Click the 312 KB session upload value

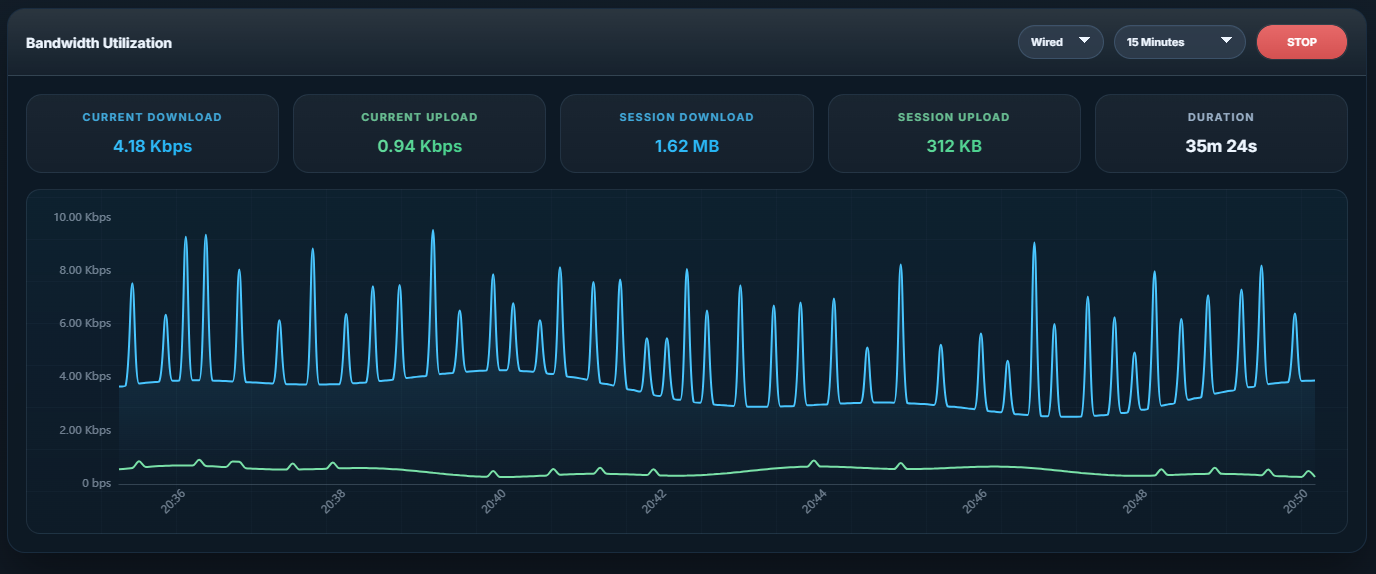pyautogui.click(x=954, y=146)
